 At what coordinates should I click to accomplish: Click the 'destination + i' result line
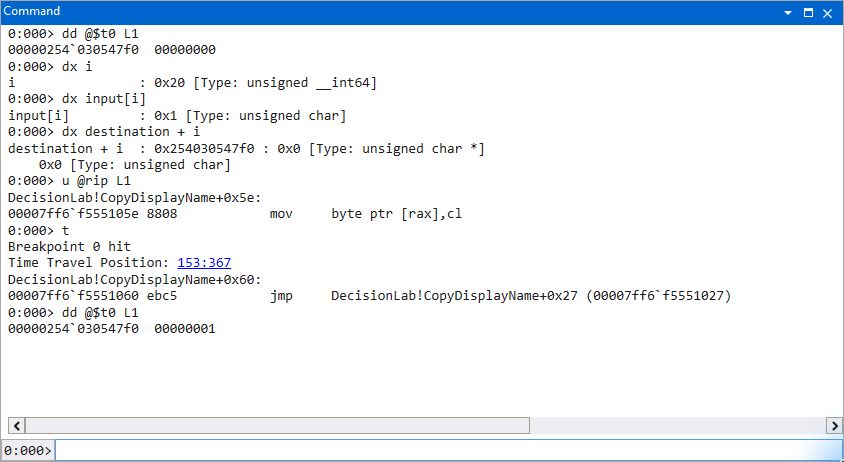point(246,149)
